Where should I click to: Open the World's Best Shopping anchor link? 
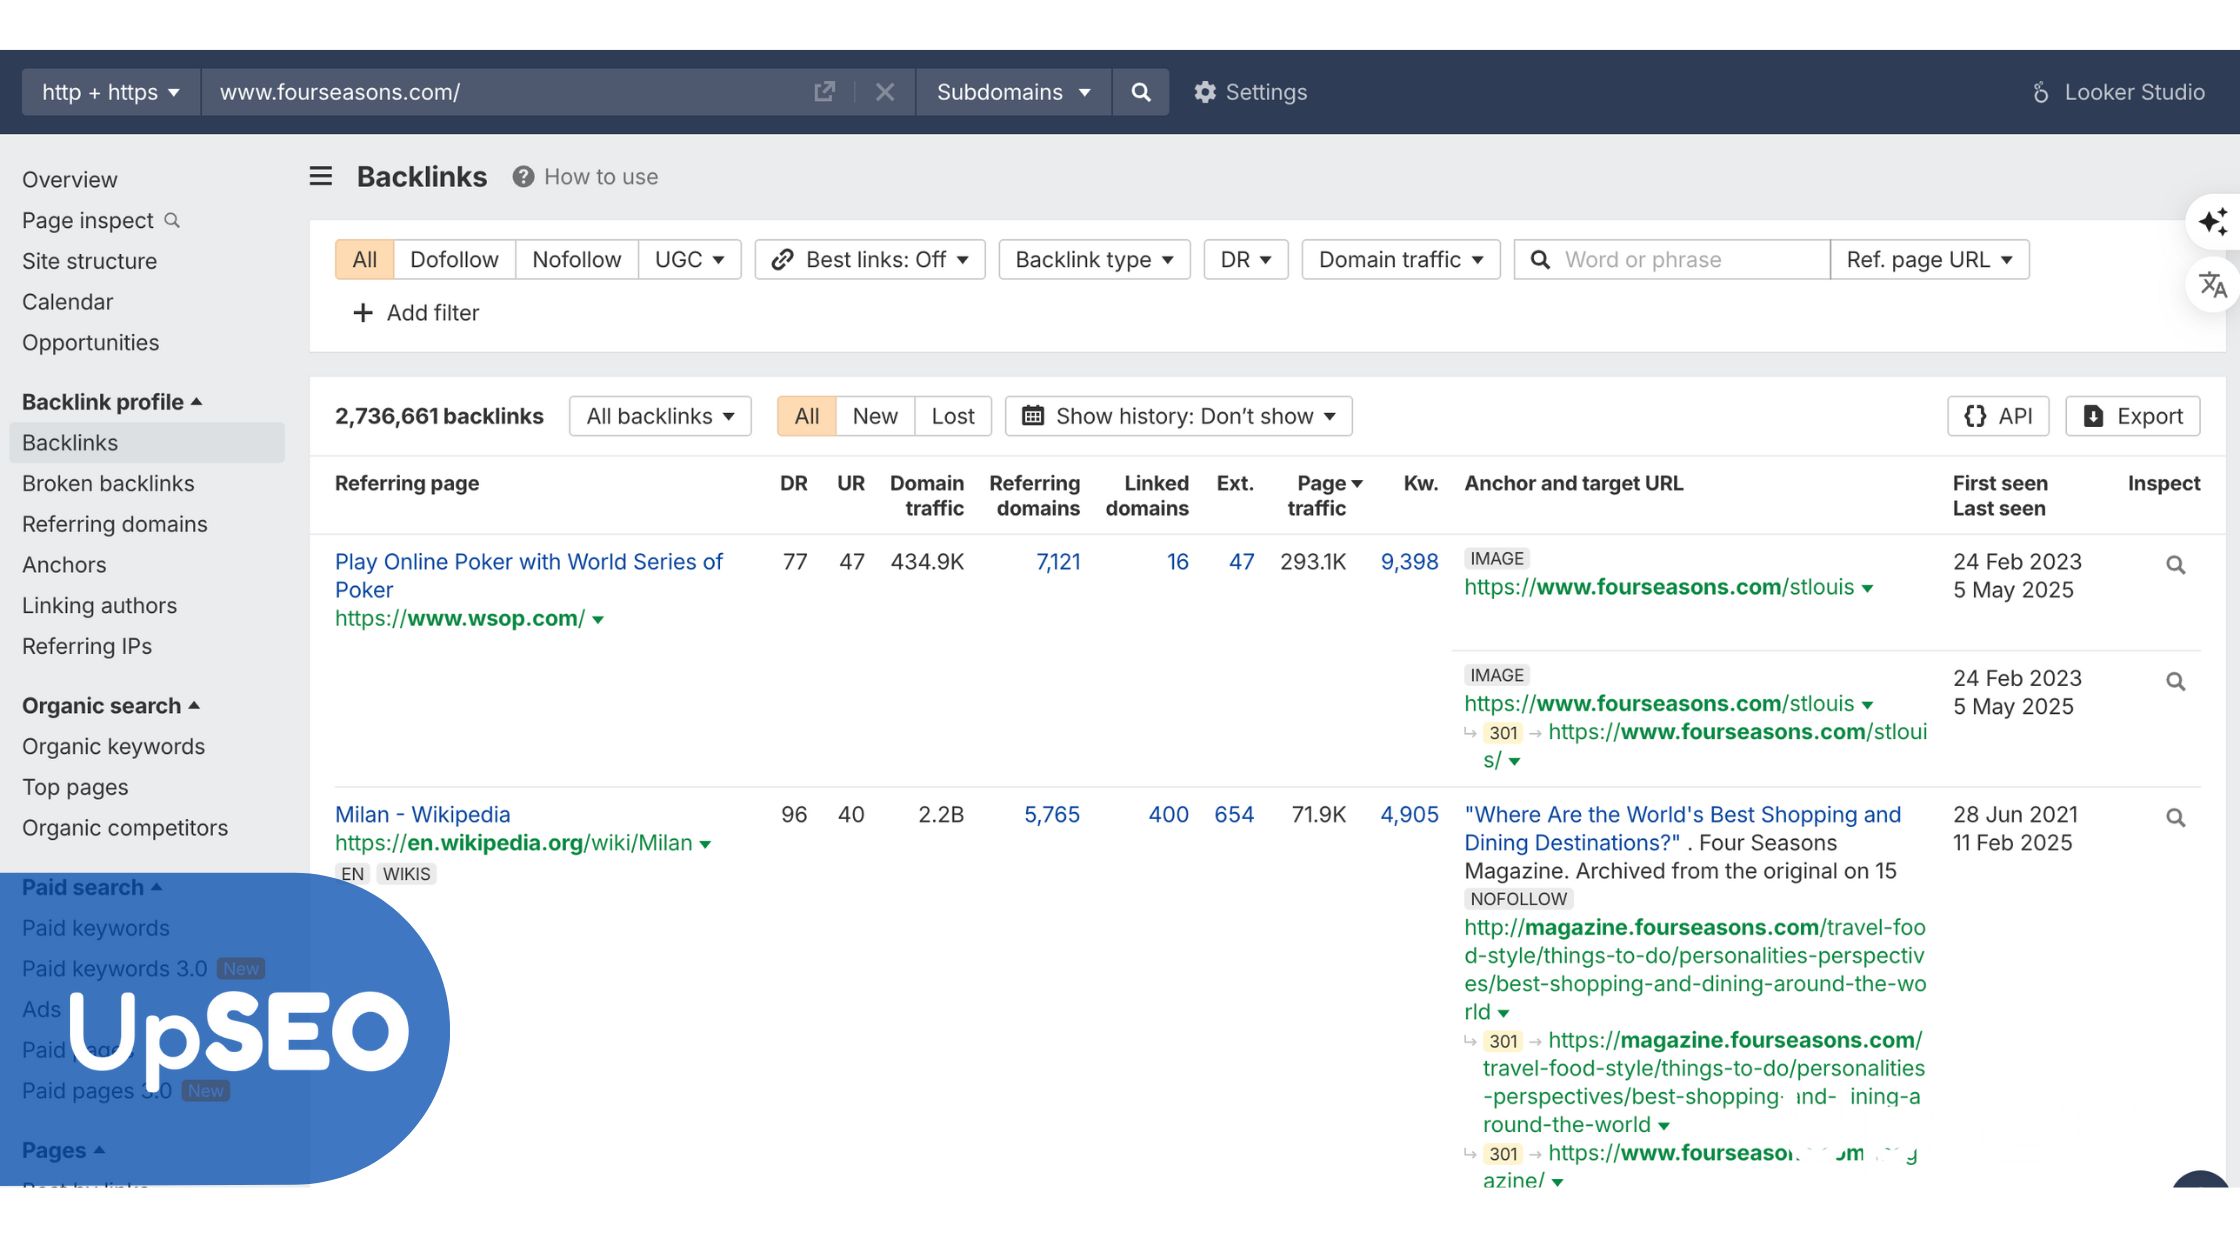click(1683, 829)
